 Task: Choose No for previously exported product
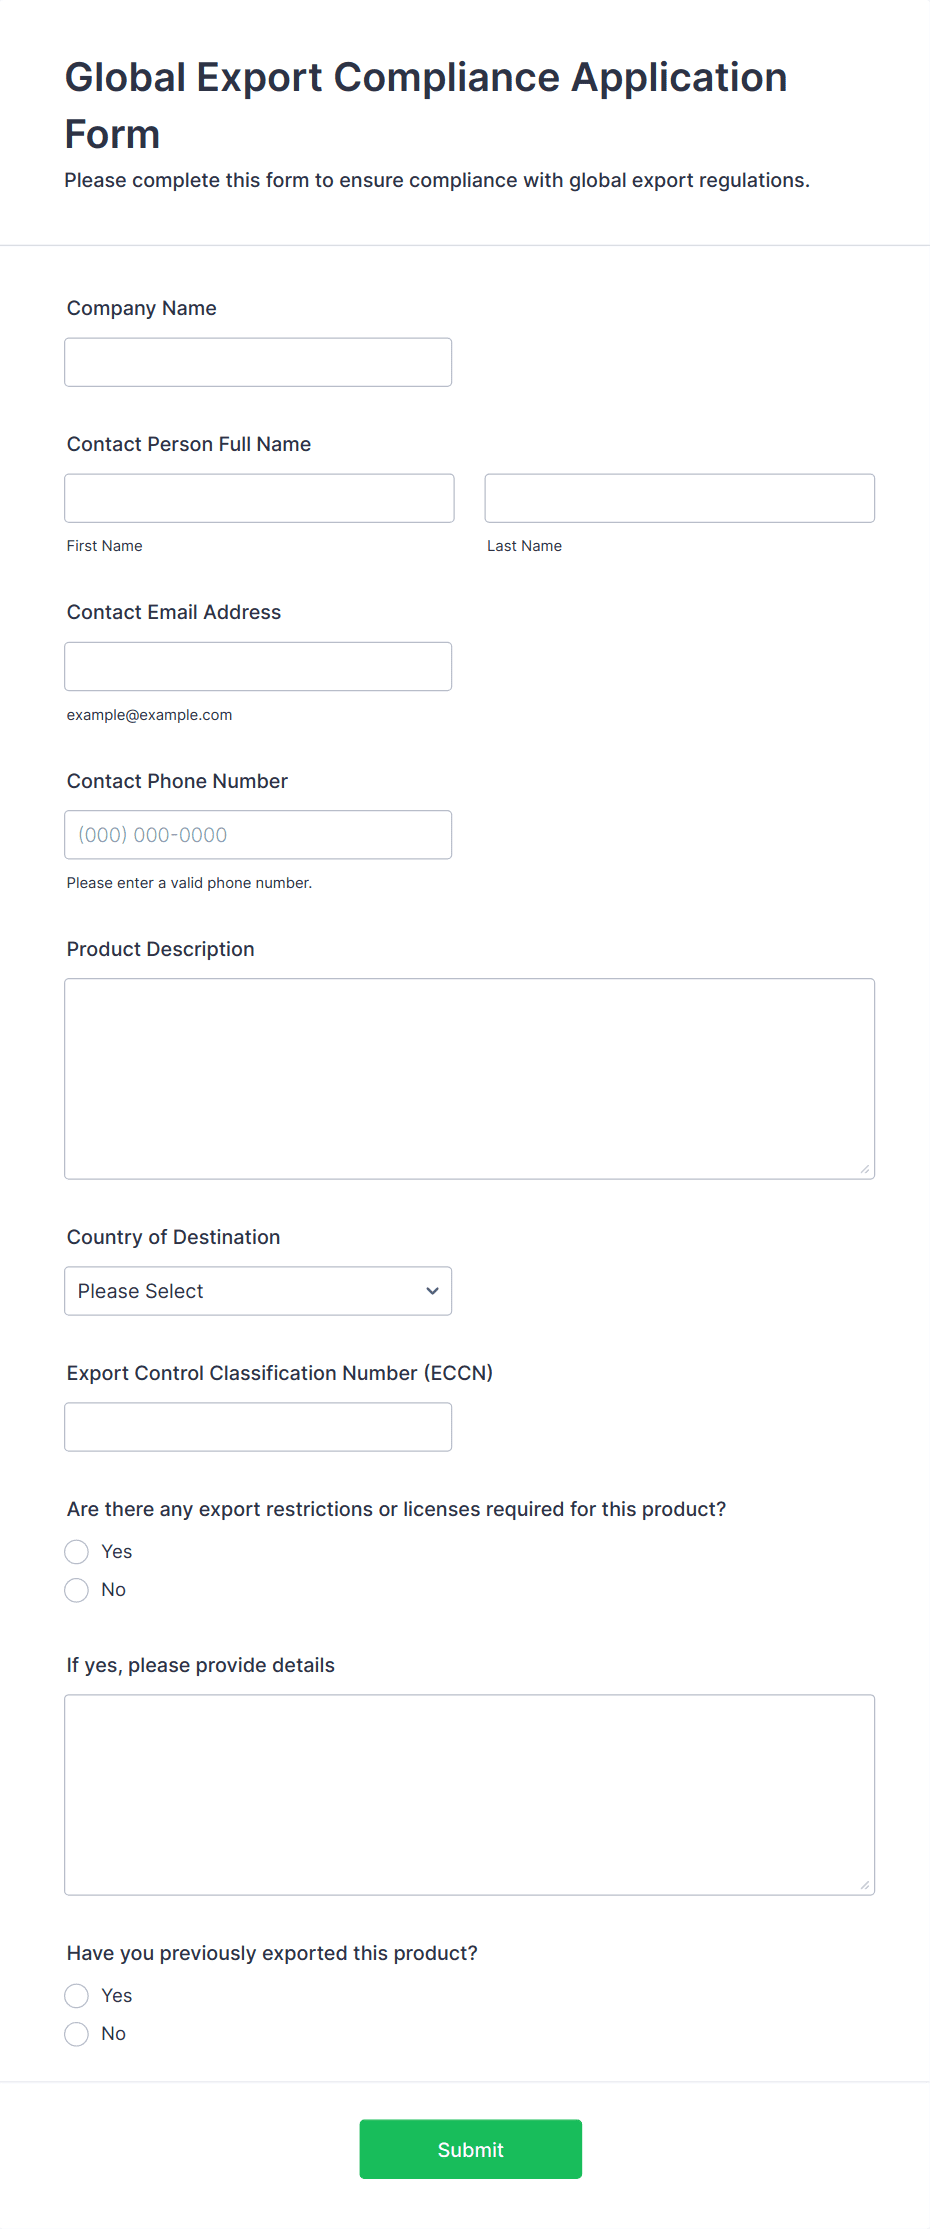coord(77,2034)
